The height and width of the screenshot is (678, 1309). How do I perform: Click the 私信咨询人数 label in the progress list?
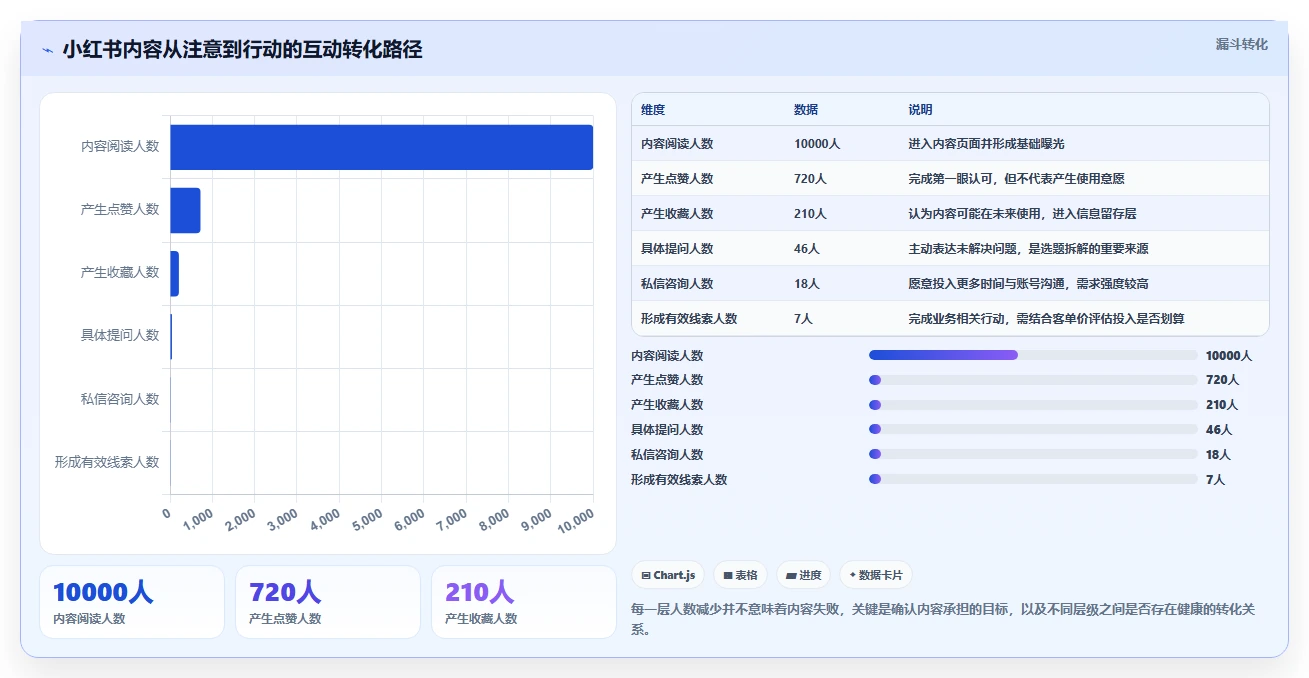tap(667, 455)
